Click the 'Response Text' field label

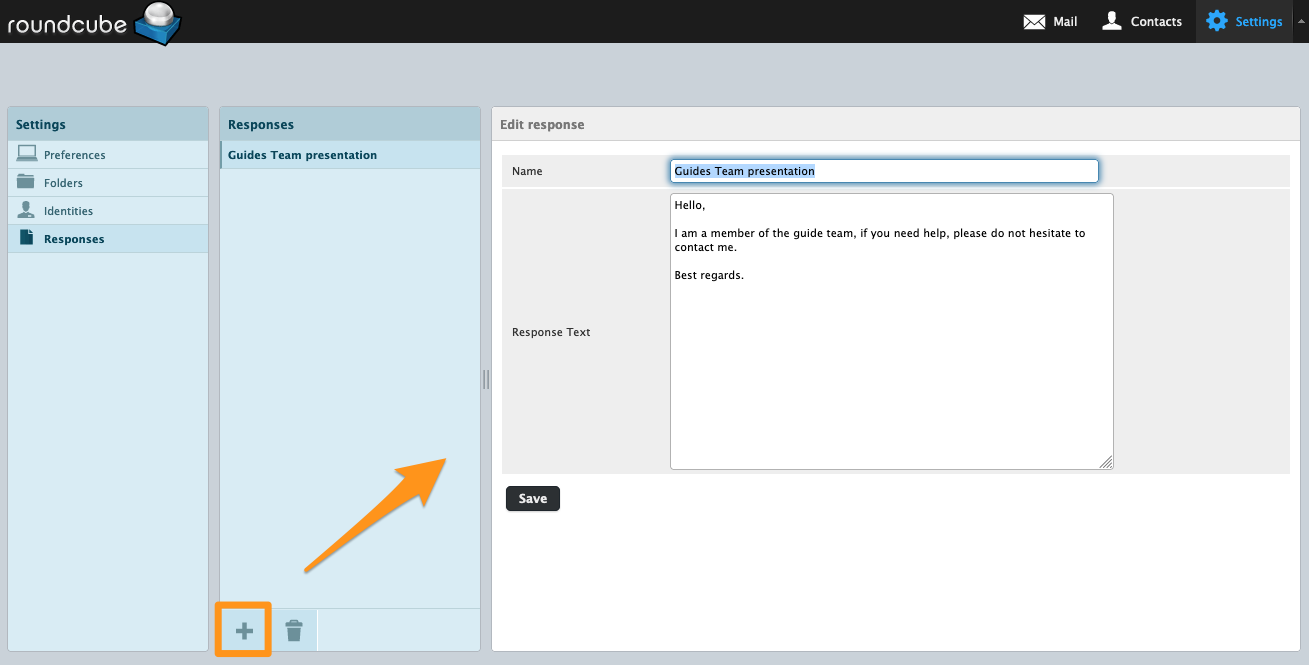tap(551, 332)
